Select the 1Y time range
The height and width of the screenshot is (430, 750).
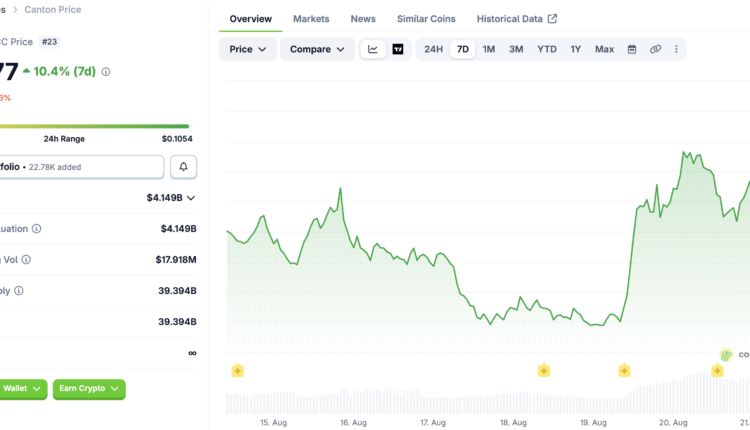click(x=575, y=49)
